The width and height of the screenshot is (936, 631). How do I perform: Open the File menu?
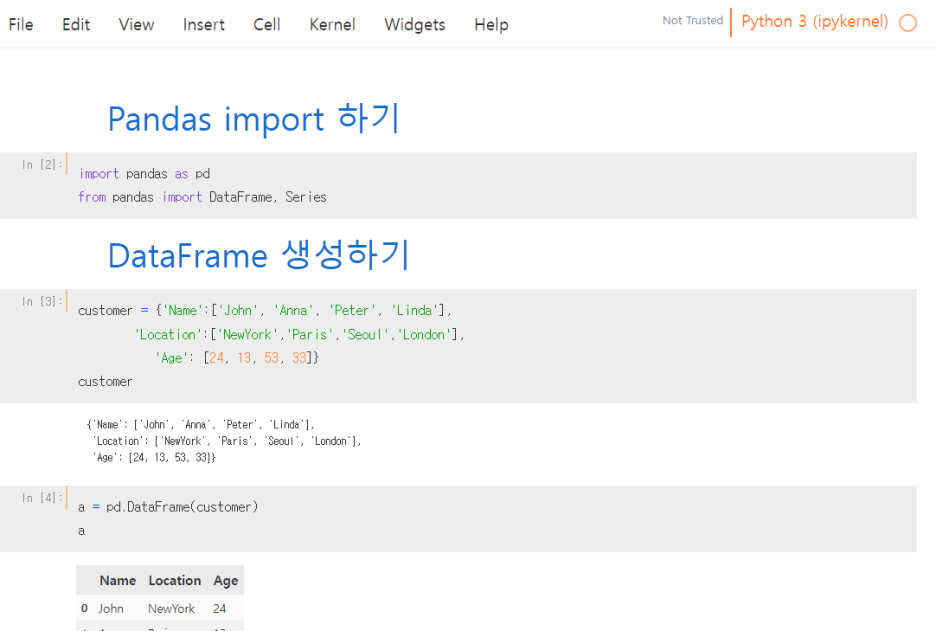pyautogui.click(x=21, y=24)
